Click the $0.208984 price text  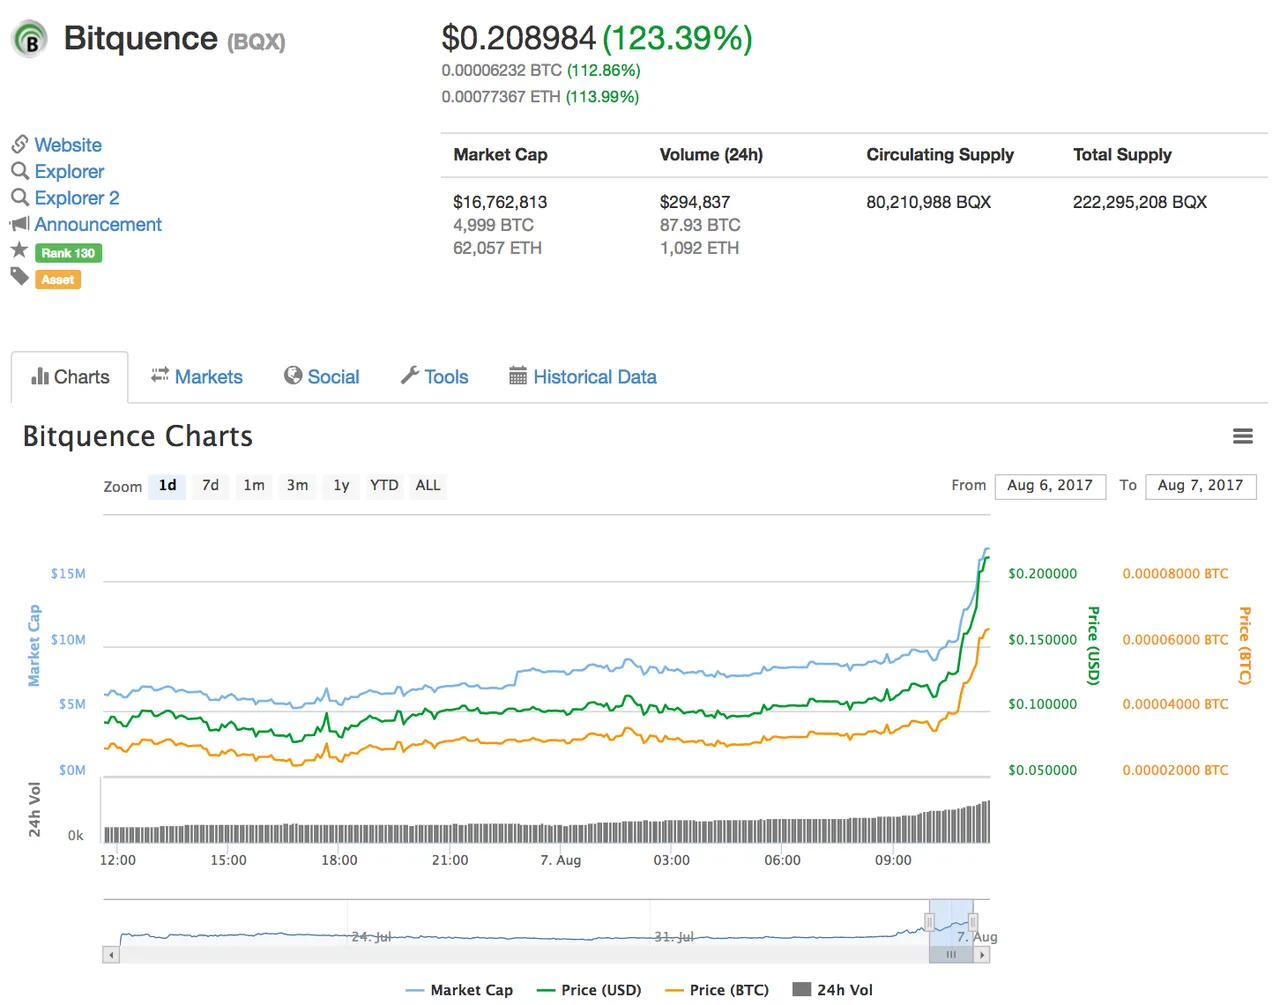tap(519, 38)
